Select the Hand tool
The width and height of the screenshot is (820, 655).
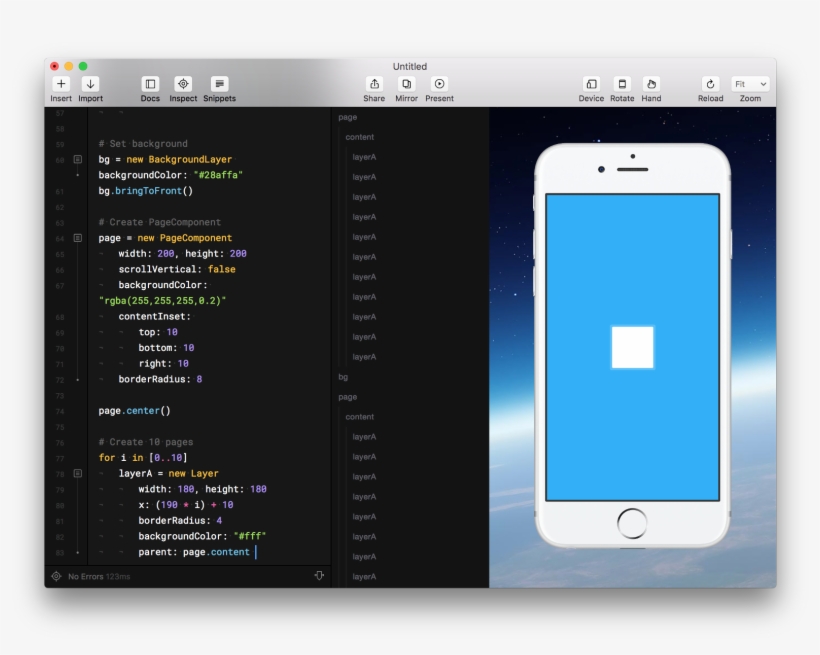651,86
